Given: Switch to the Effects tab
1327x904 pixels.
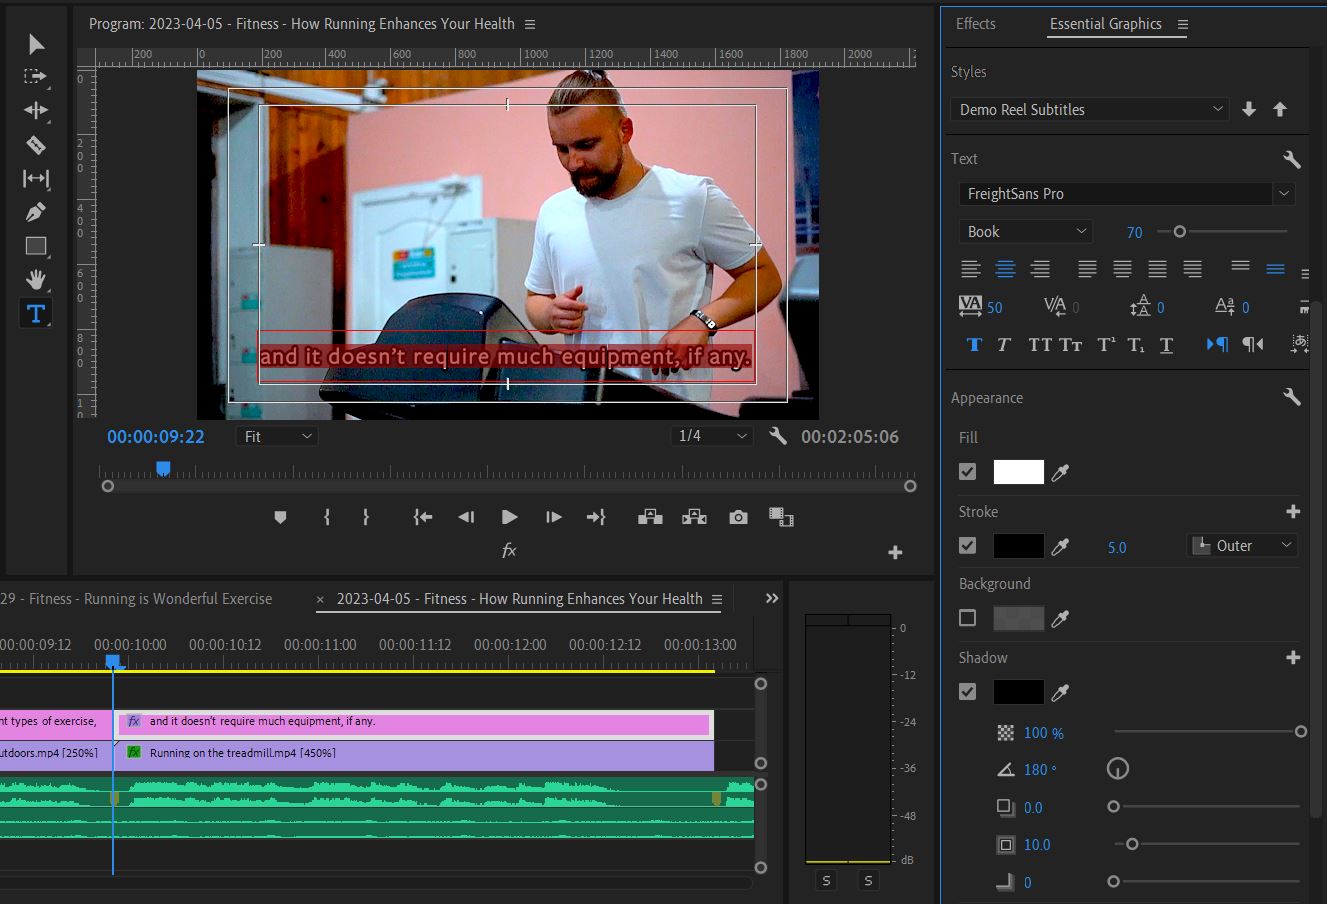Looking at the screenshot, I should tap(976, 24).
